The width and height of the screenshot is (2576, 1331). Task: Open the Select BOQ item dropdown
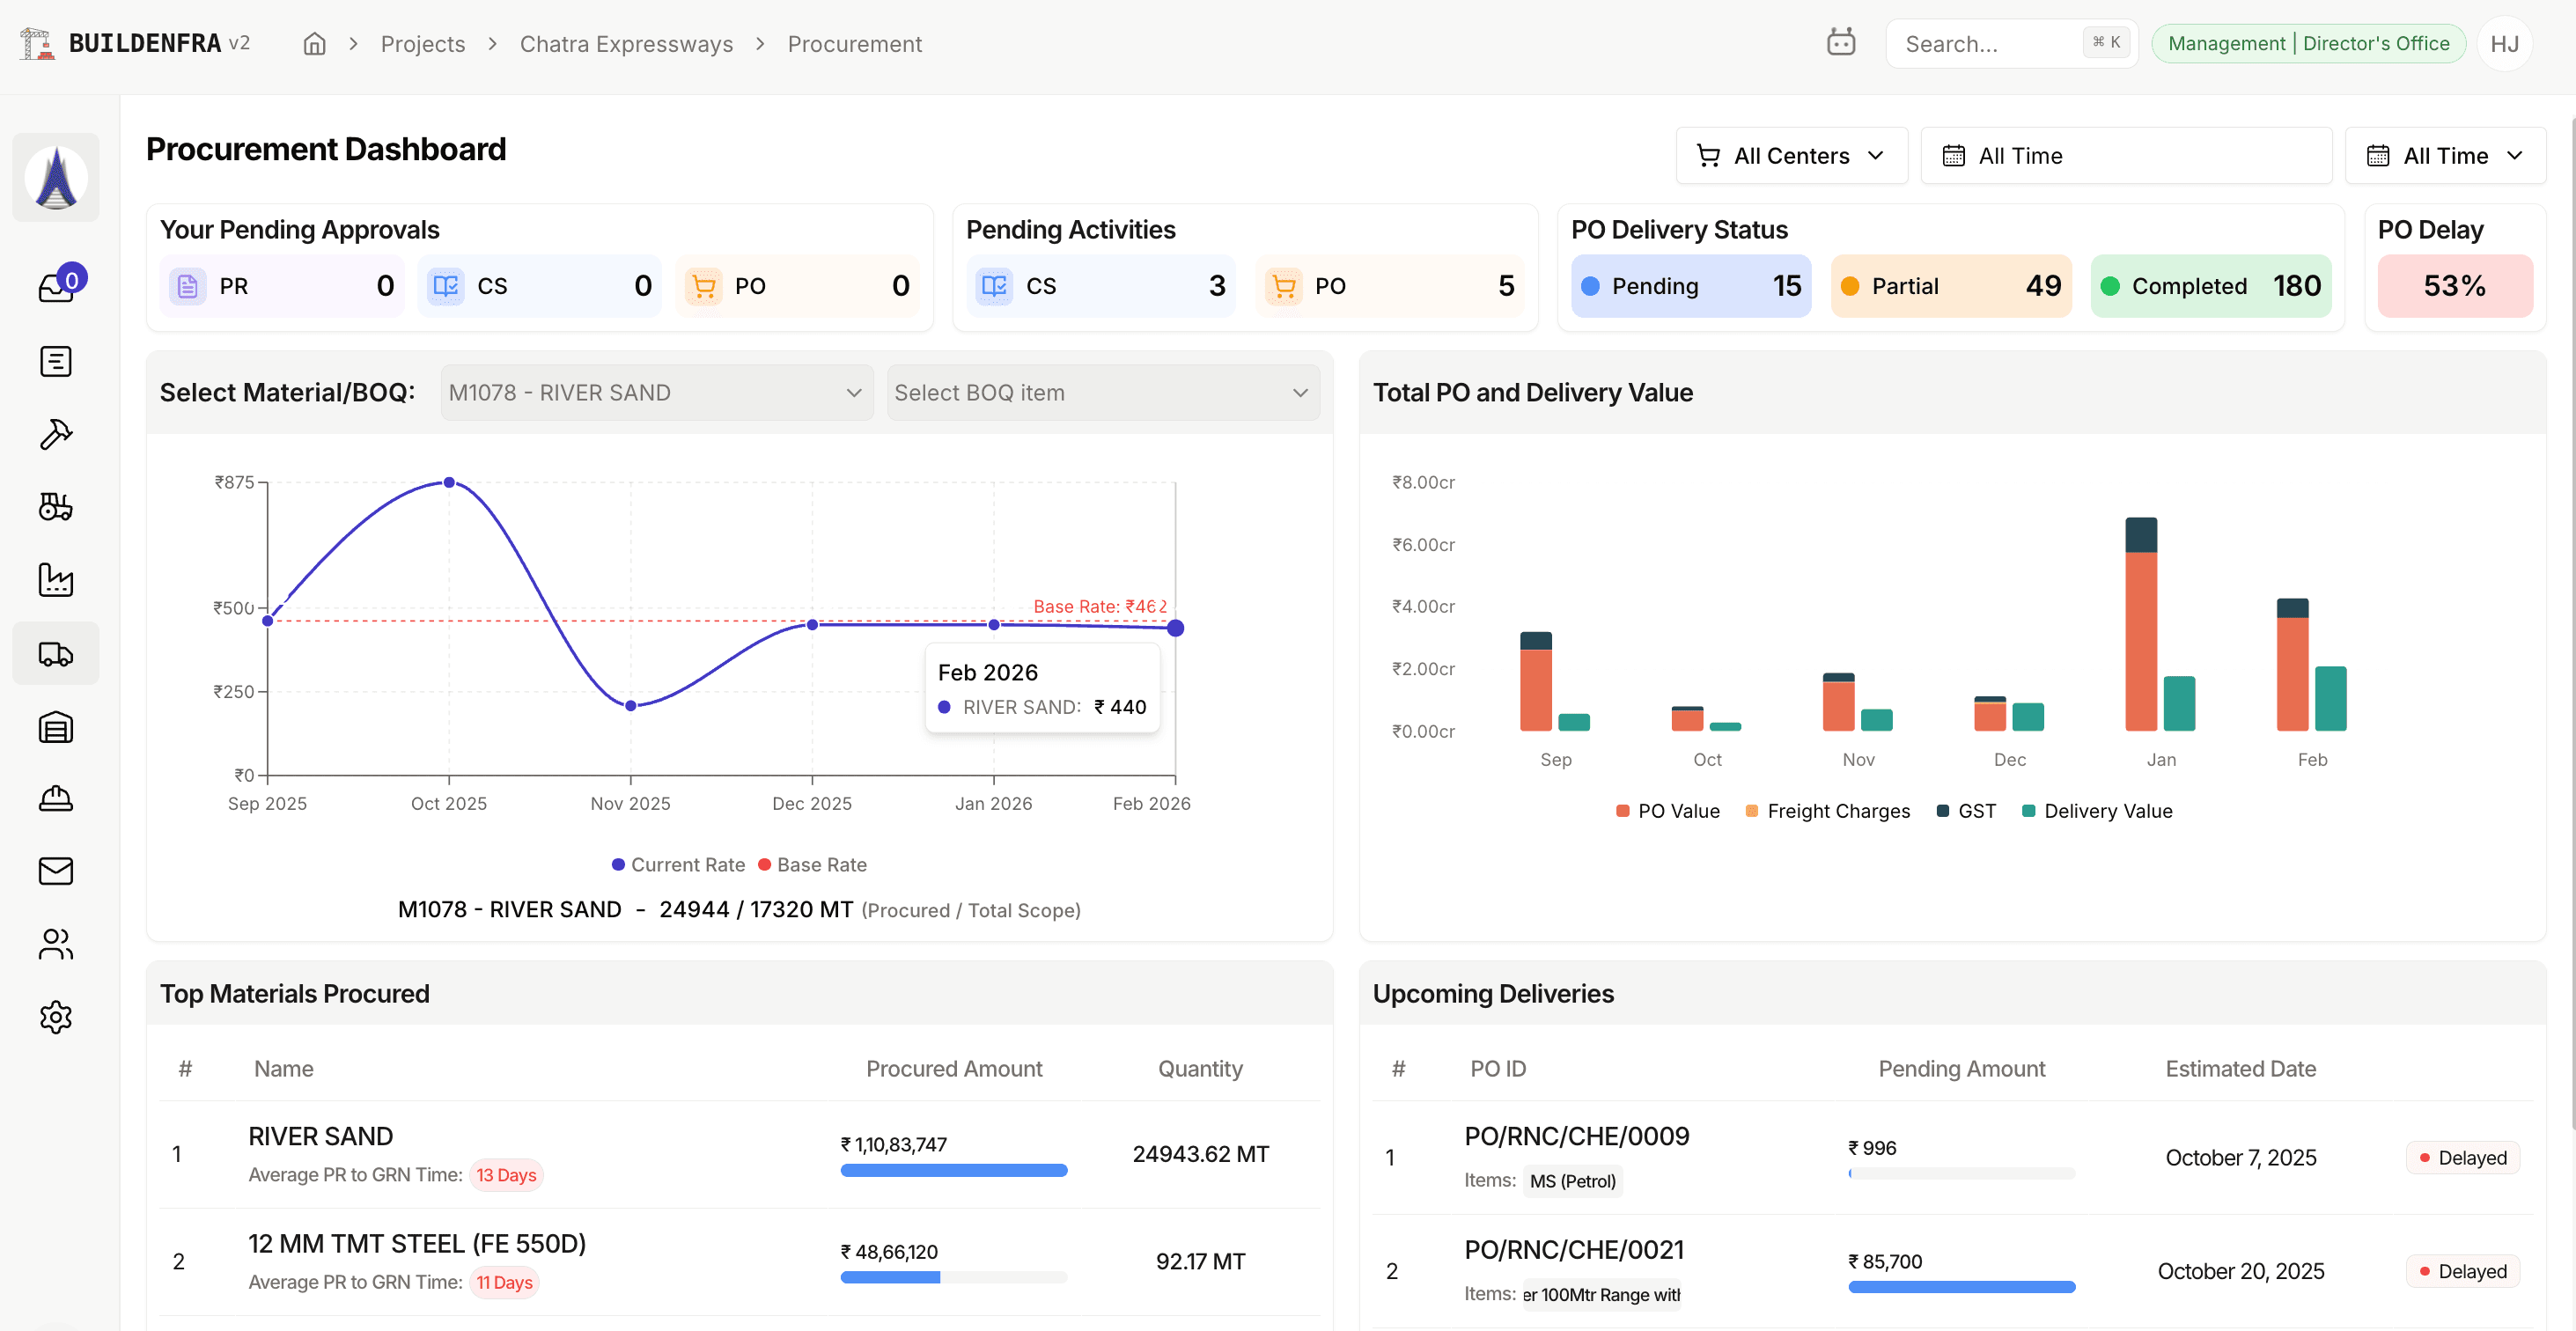[1102, 392]
